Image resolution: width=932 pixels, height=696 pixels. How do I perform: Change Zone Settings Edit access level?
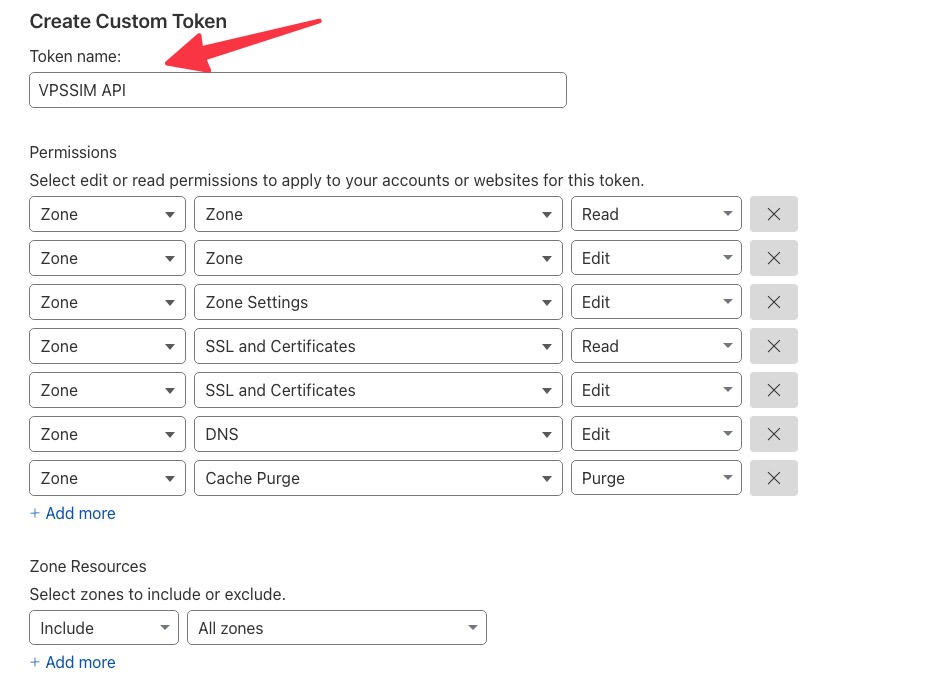[x=656, y=302]
